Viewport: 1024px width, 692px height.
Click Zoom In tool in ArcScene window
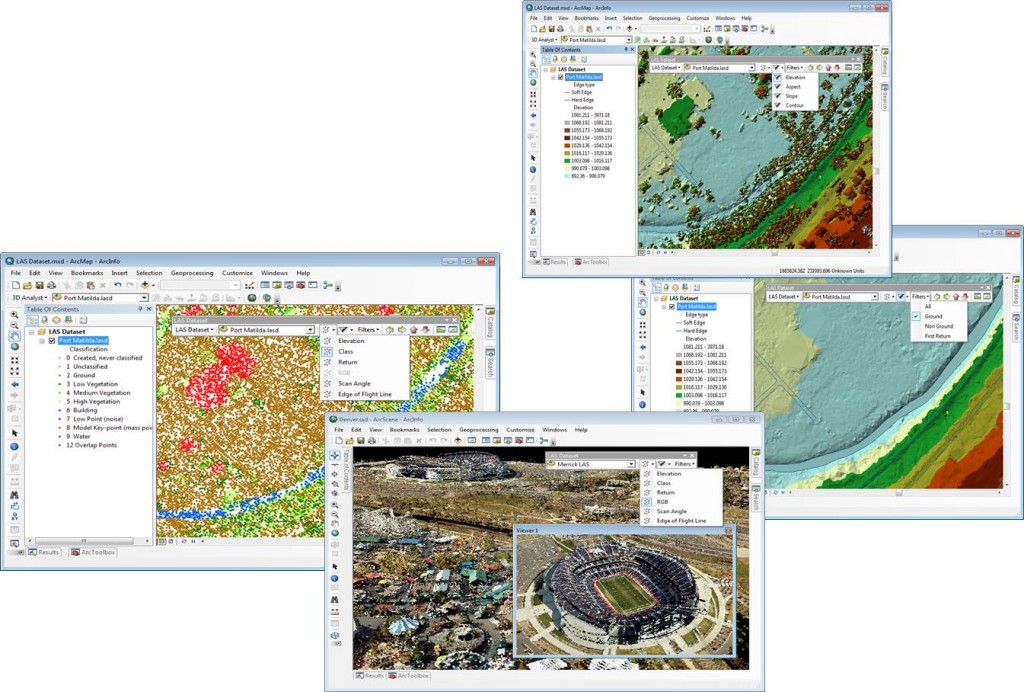click(334, 505)
